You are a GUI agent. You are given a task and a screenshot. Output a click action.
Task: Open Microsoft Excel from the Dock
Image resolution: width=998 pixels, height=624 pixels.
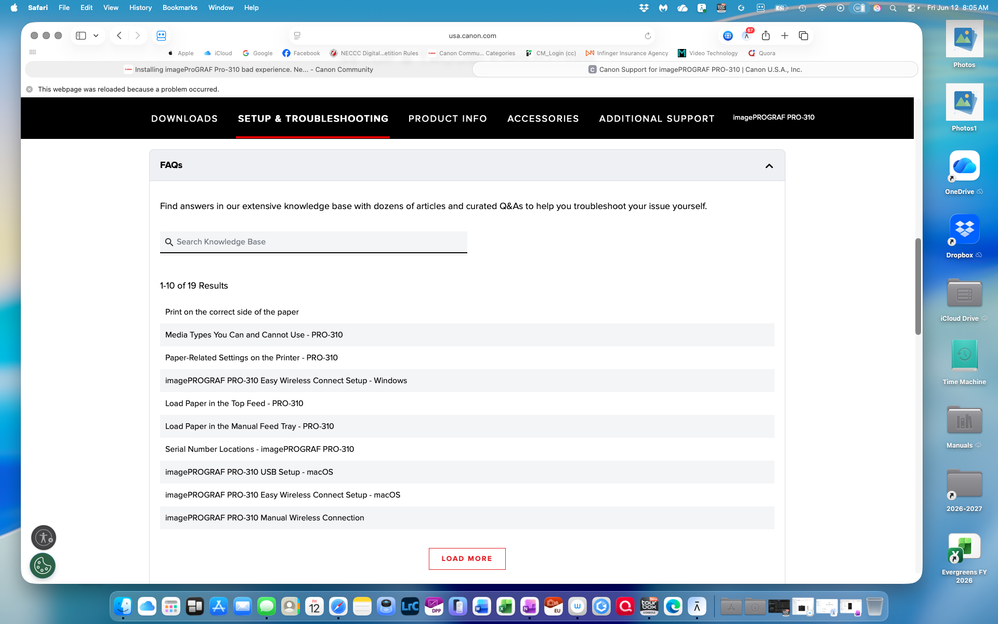[505, 606]
